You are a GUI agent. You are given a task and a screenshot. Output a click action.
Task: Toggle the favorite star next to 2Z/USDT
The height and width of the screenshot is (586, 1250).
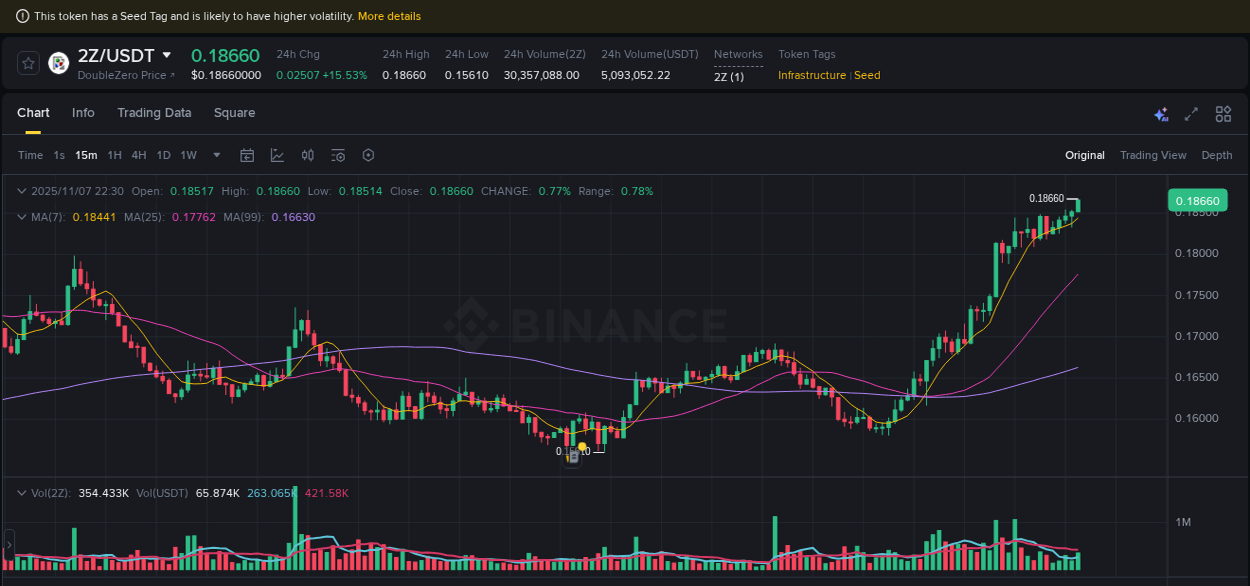tap(27, 63)
